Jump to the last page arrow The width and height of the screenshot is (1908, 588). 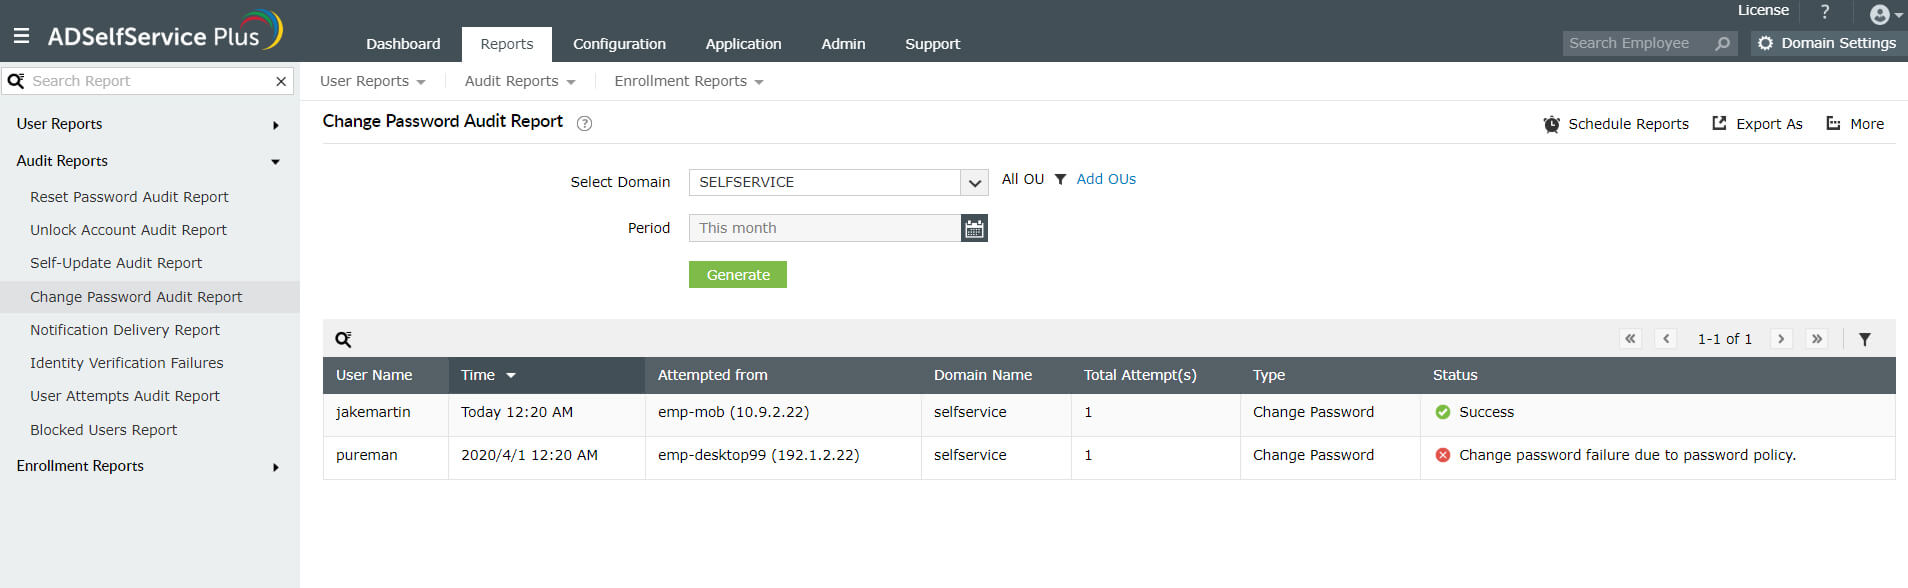1817,339
